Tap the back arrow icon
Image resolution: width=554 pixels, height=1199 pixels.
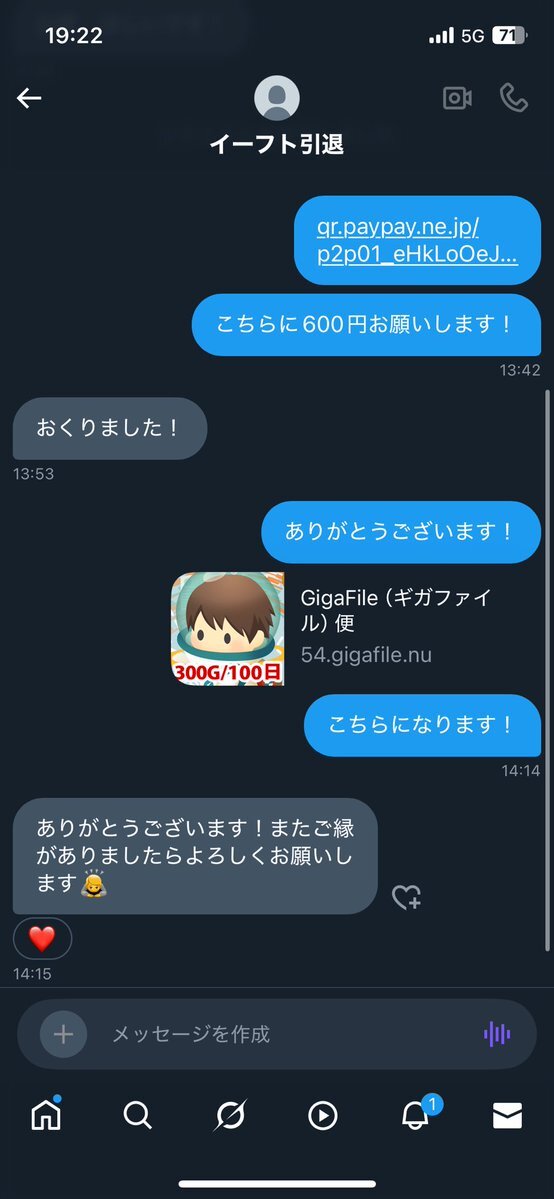29,98
